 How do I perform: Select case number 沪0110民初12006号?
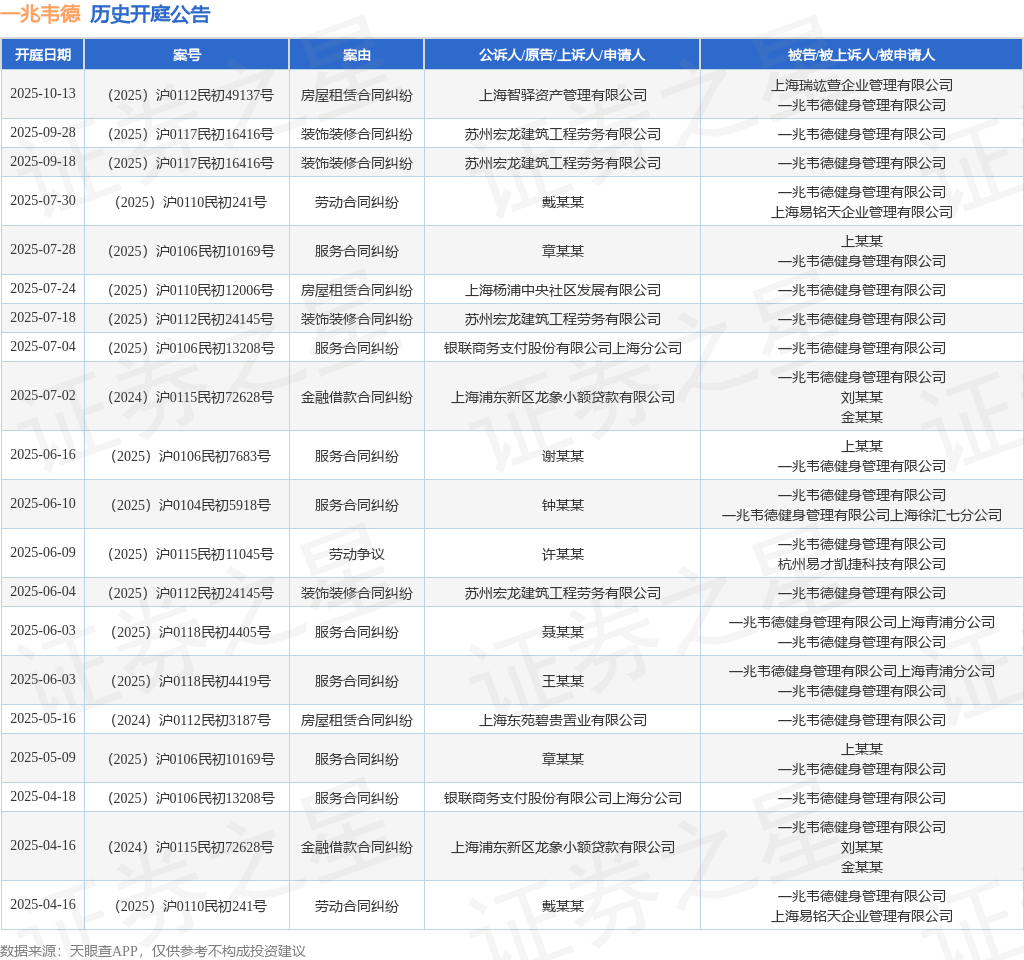coord(191,290)
